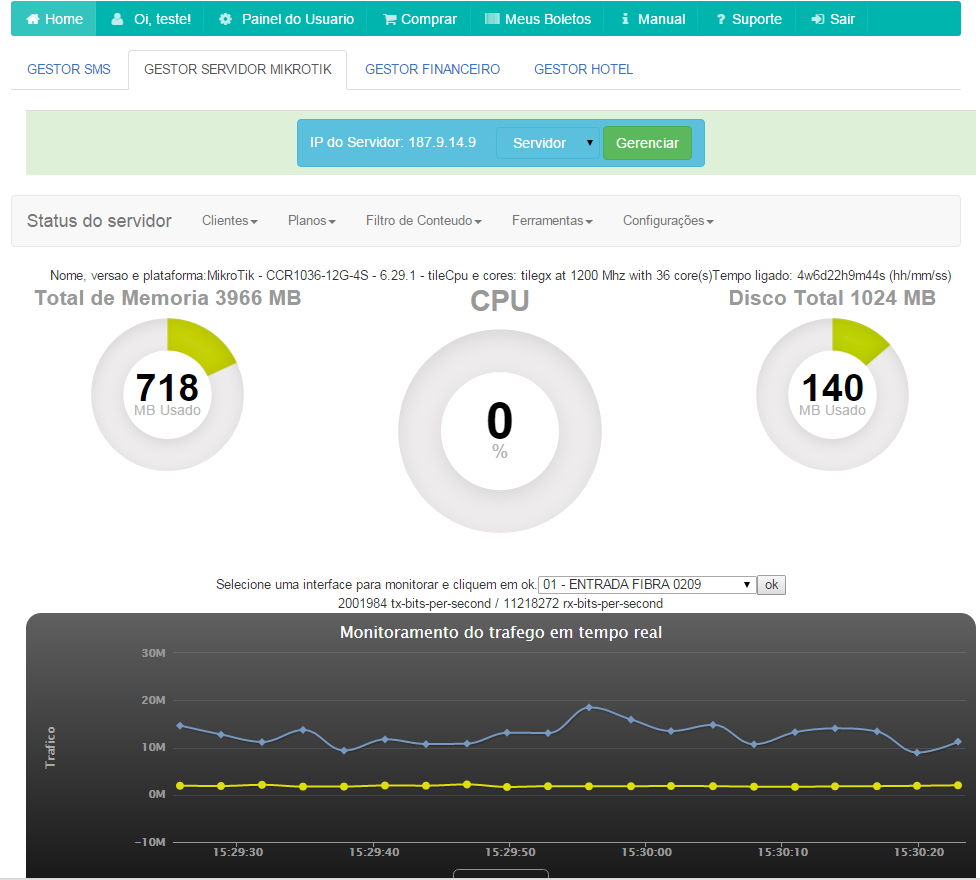This screenshot has height=880, width=980.
Task: Open the Manual page
Action: 653,19
